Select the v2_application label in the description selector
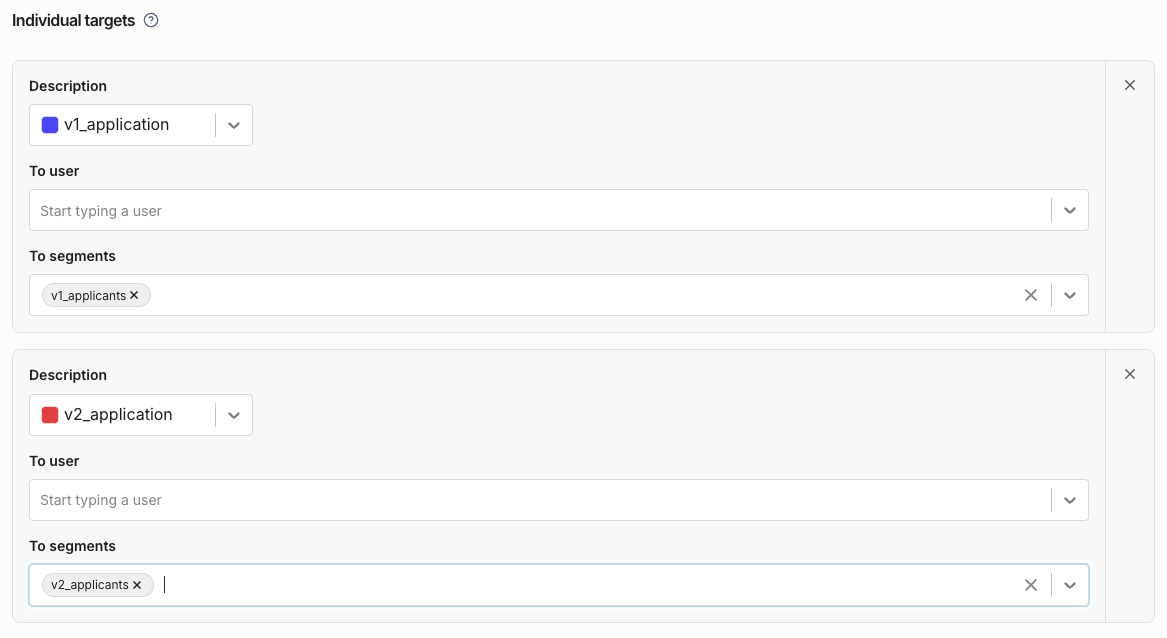This screenshot has width=1167, height=638. coord(117,414)
